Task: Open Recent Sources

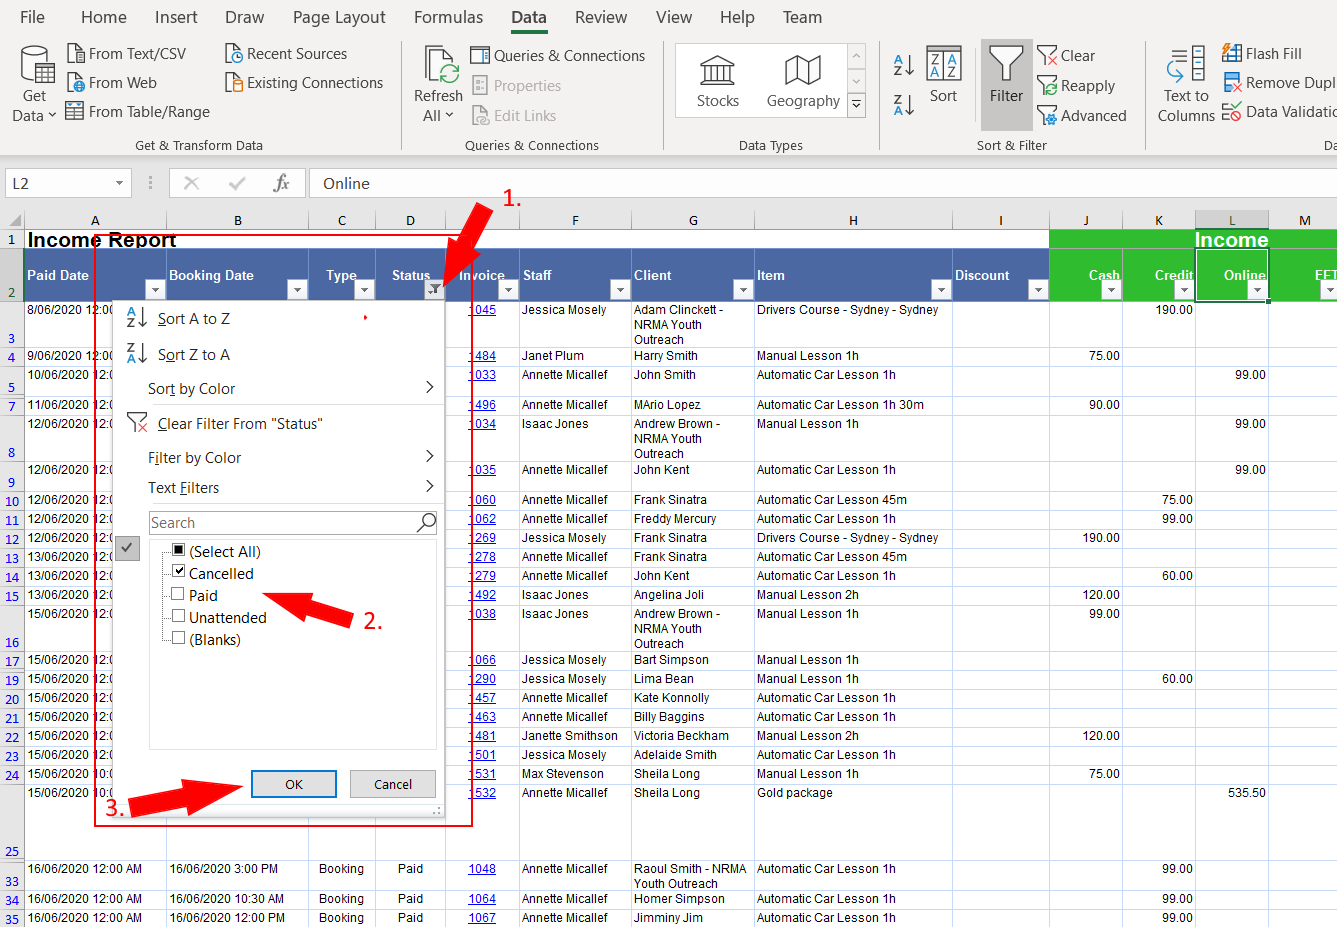Action: (x=286, y=54)
